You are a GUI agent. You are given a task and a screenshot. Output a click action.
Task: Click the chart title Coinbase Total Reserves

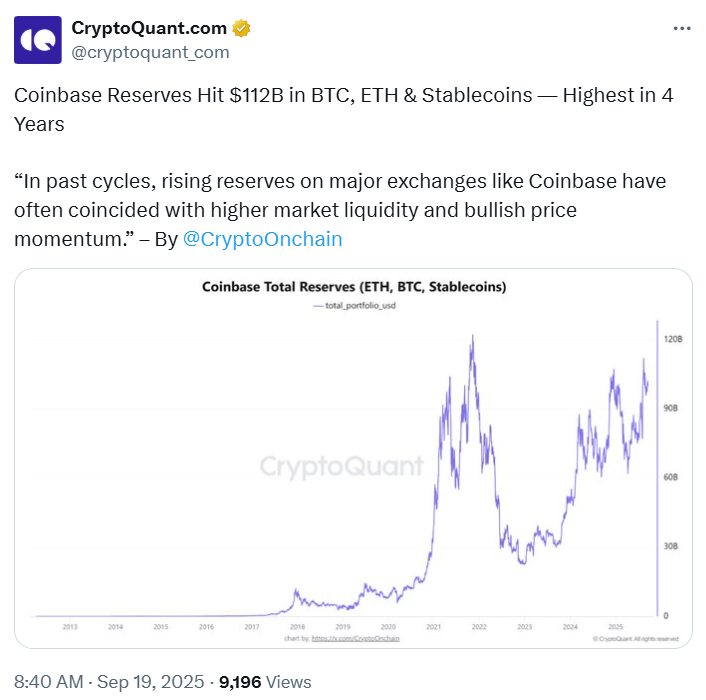[354, 287]
